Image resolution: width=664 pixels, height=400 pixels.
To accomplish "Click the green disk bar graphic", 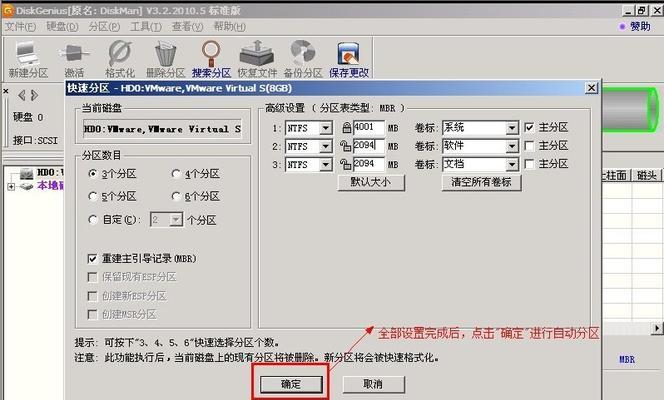I will (x=631, y=109).
